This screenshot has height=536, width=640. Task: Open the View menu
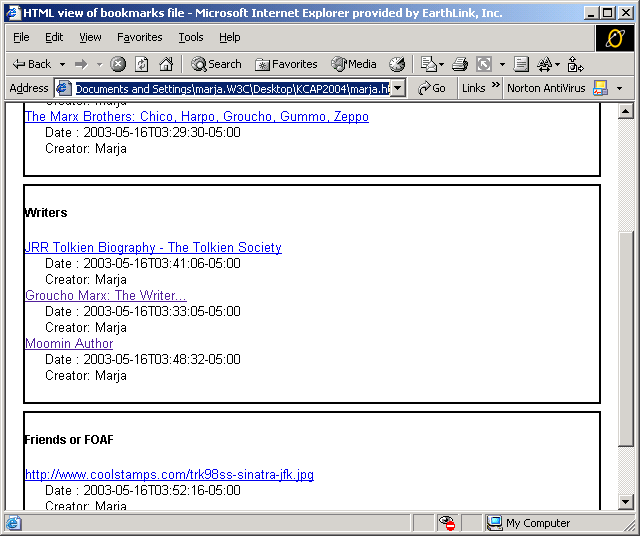(90, 37)
